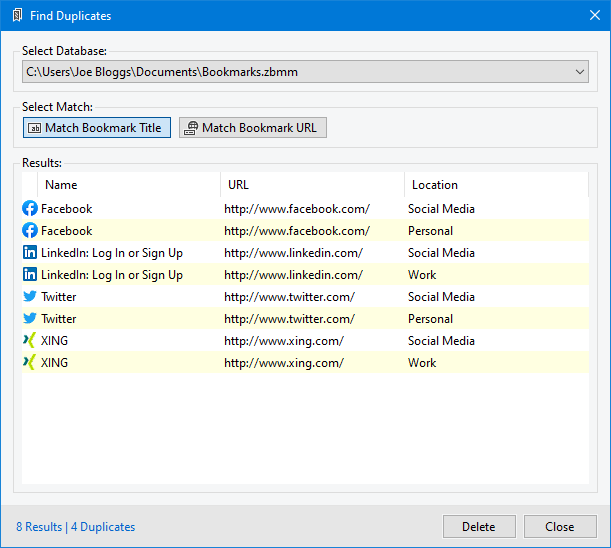Screen dimensions: 611x548
Task: Click the XING icon in Work row
Action: (x=30, y=363)
